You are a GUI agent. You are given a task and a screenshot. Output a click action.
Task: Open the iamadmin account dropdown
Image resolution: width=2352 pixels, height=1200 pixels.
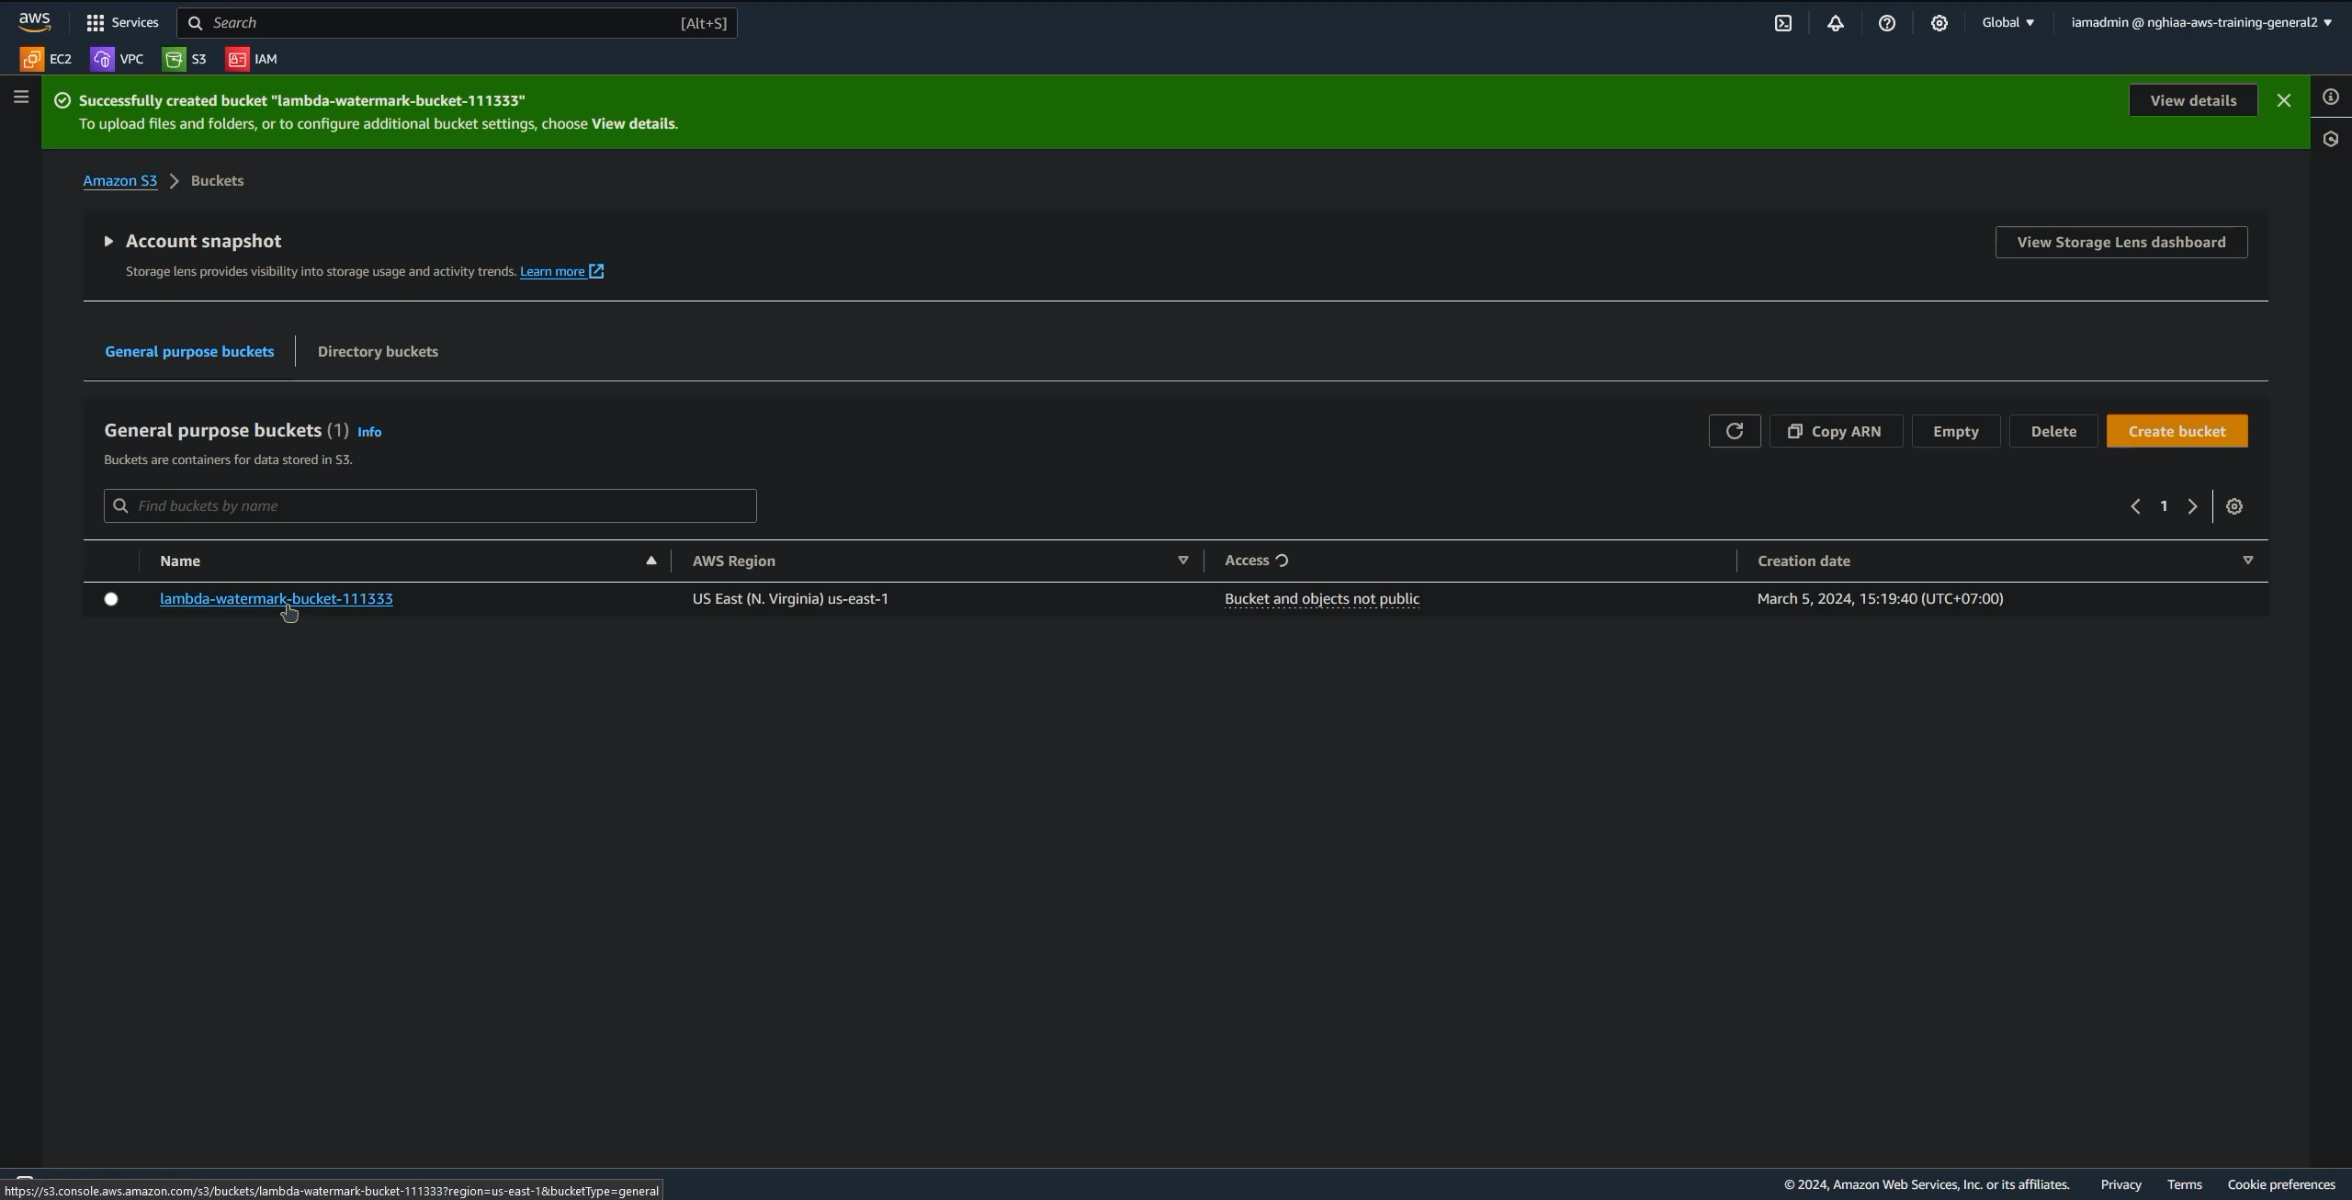pos(2201,22)
